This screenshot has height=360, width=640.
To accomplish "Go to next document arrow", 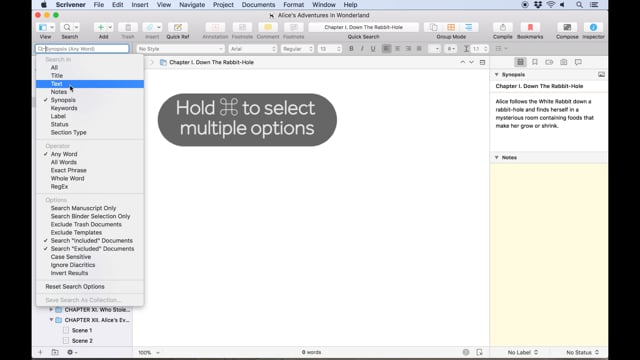I will point(471,62).
